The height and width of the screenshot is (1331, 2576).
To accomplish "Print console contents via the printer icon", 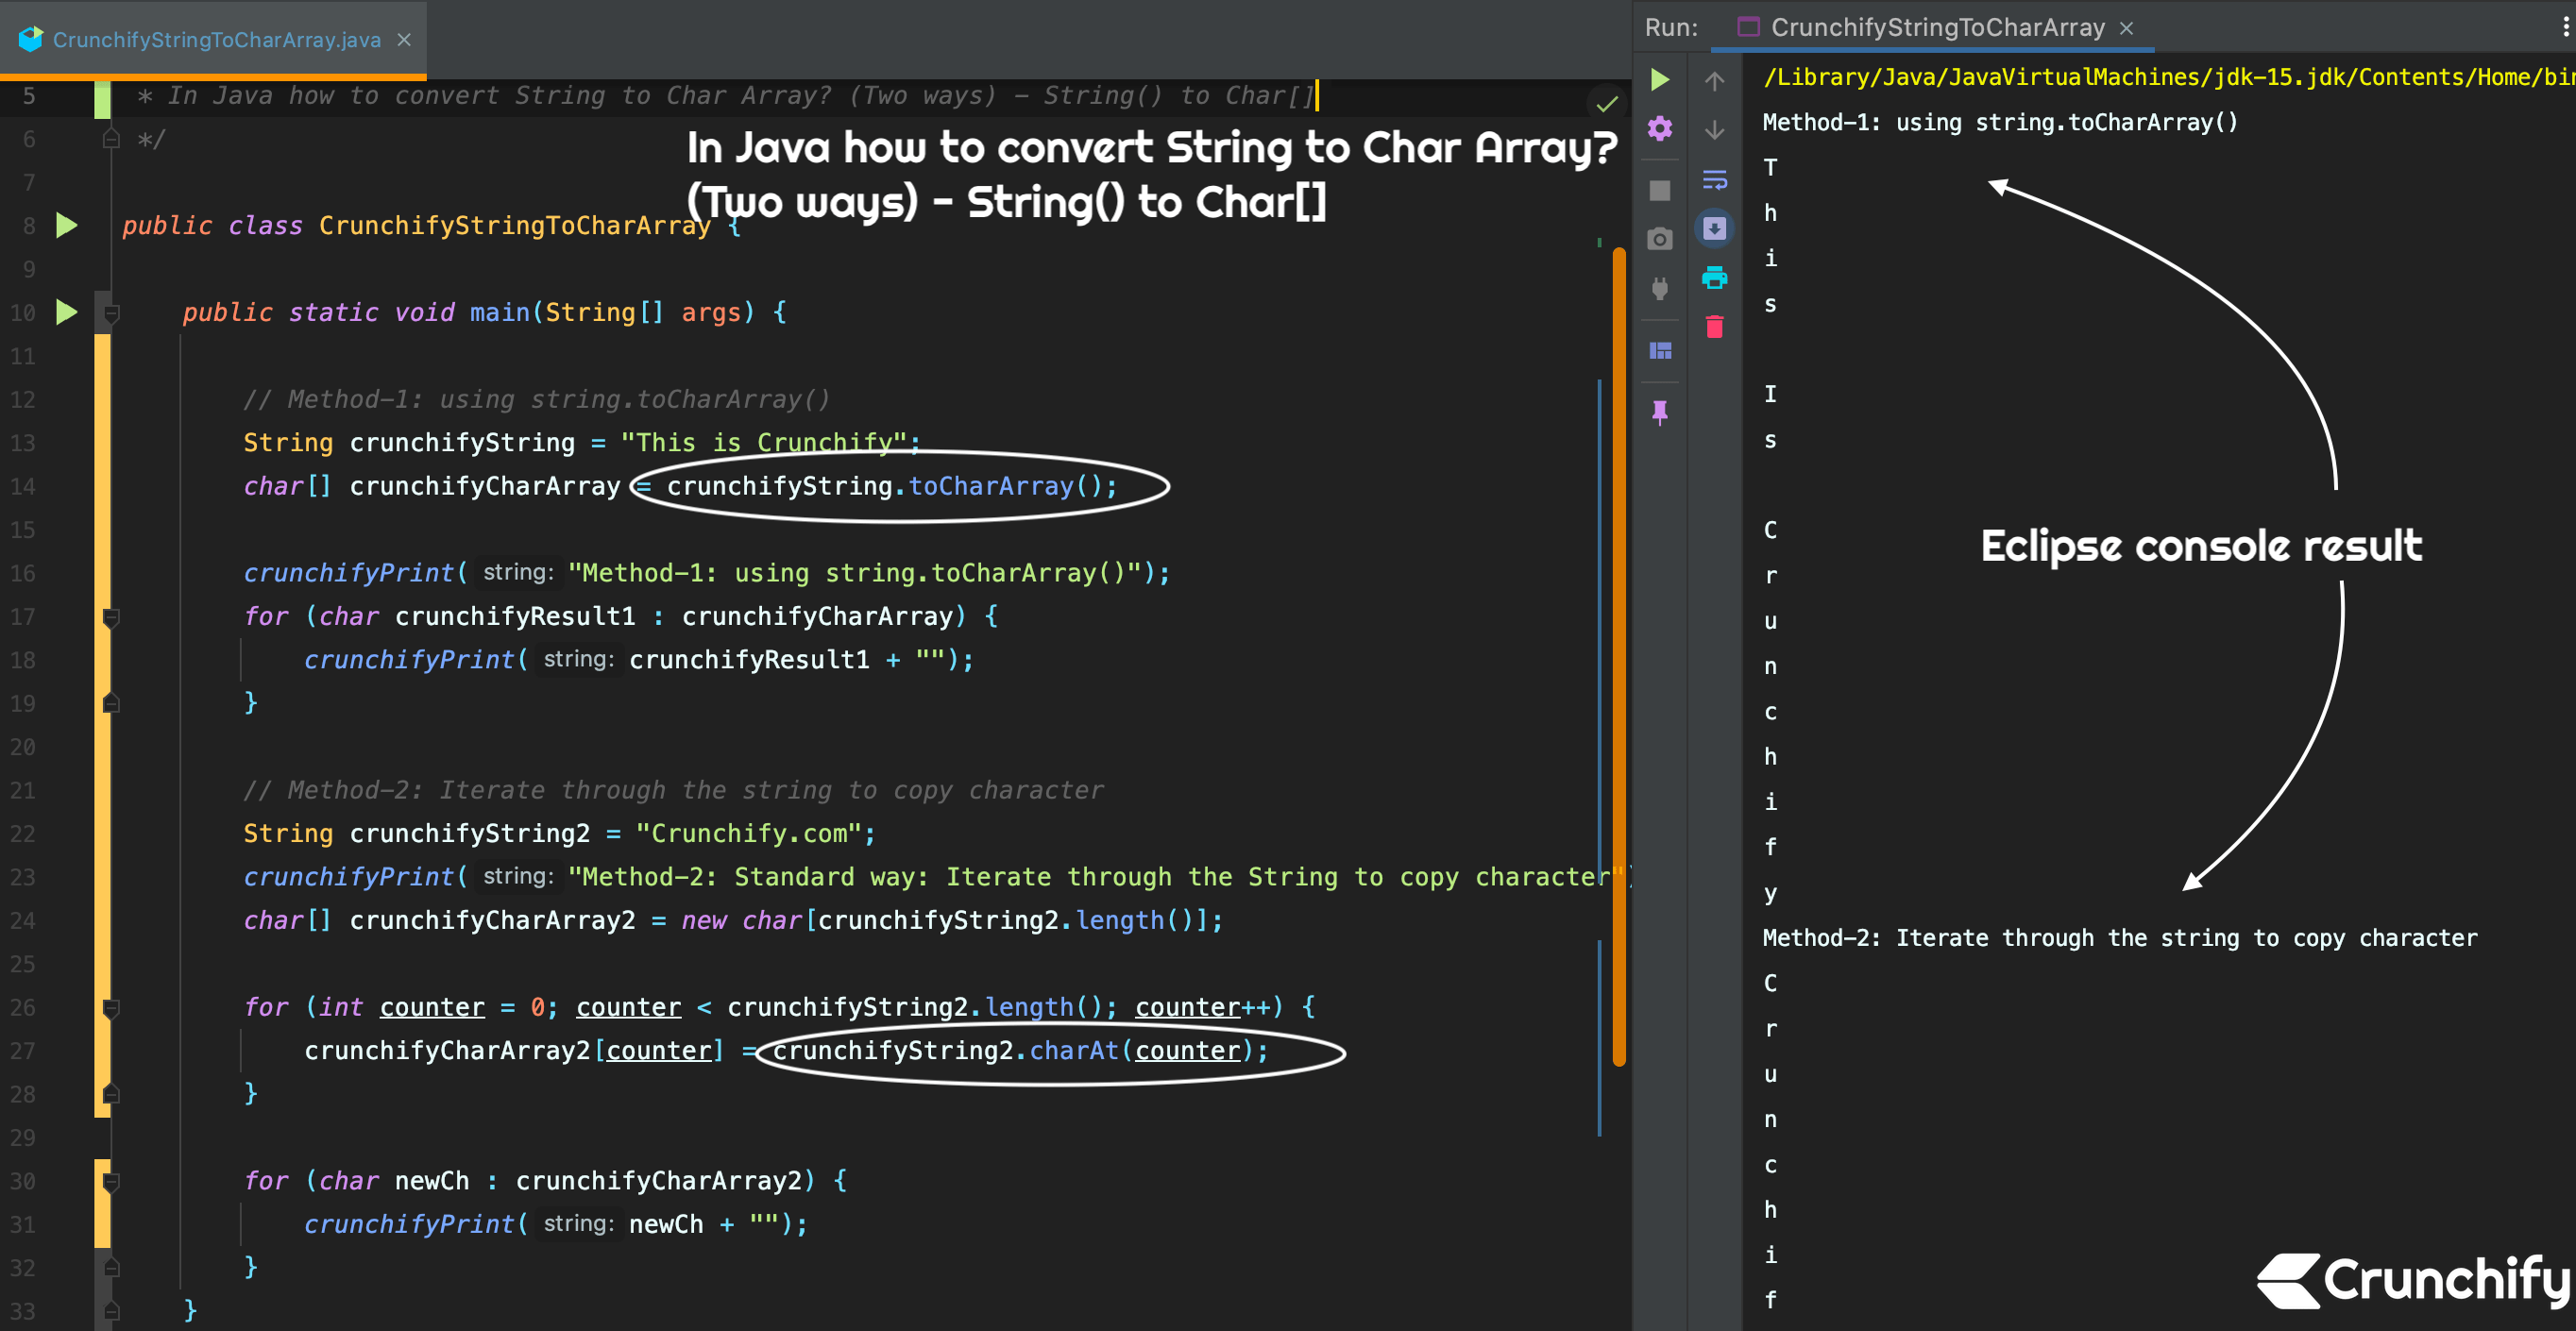I will (x=1716, y=280).
